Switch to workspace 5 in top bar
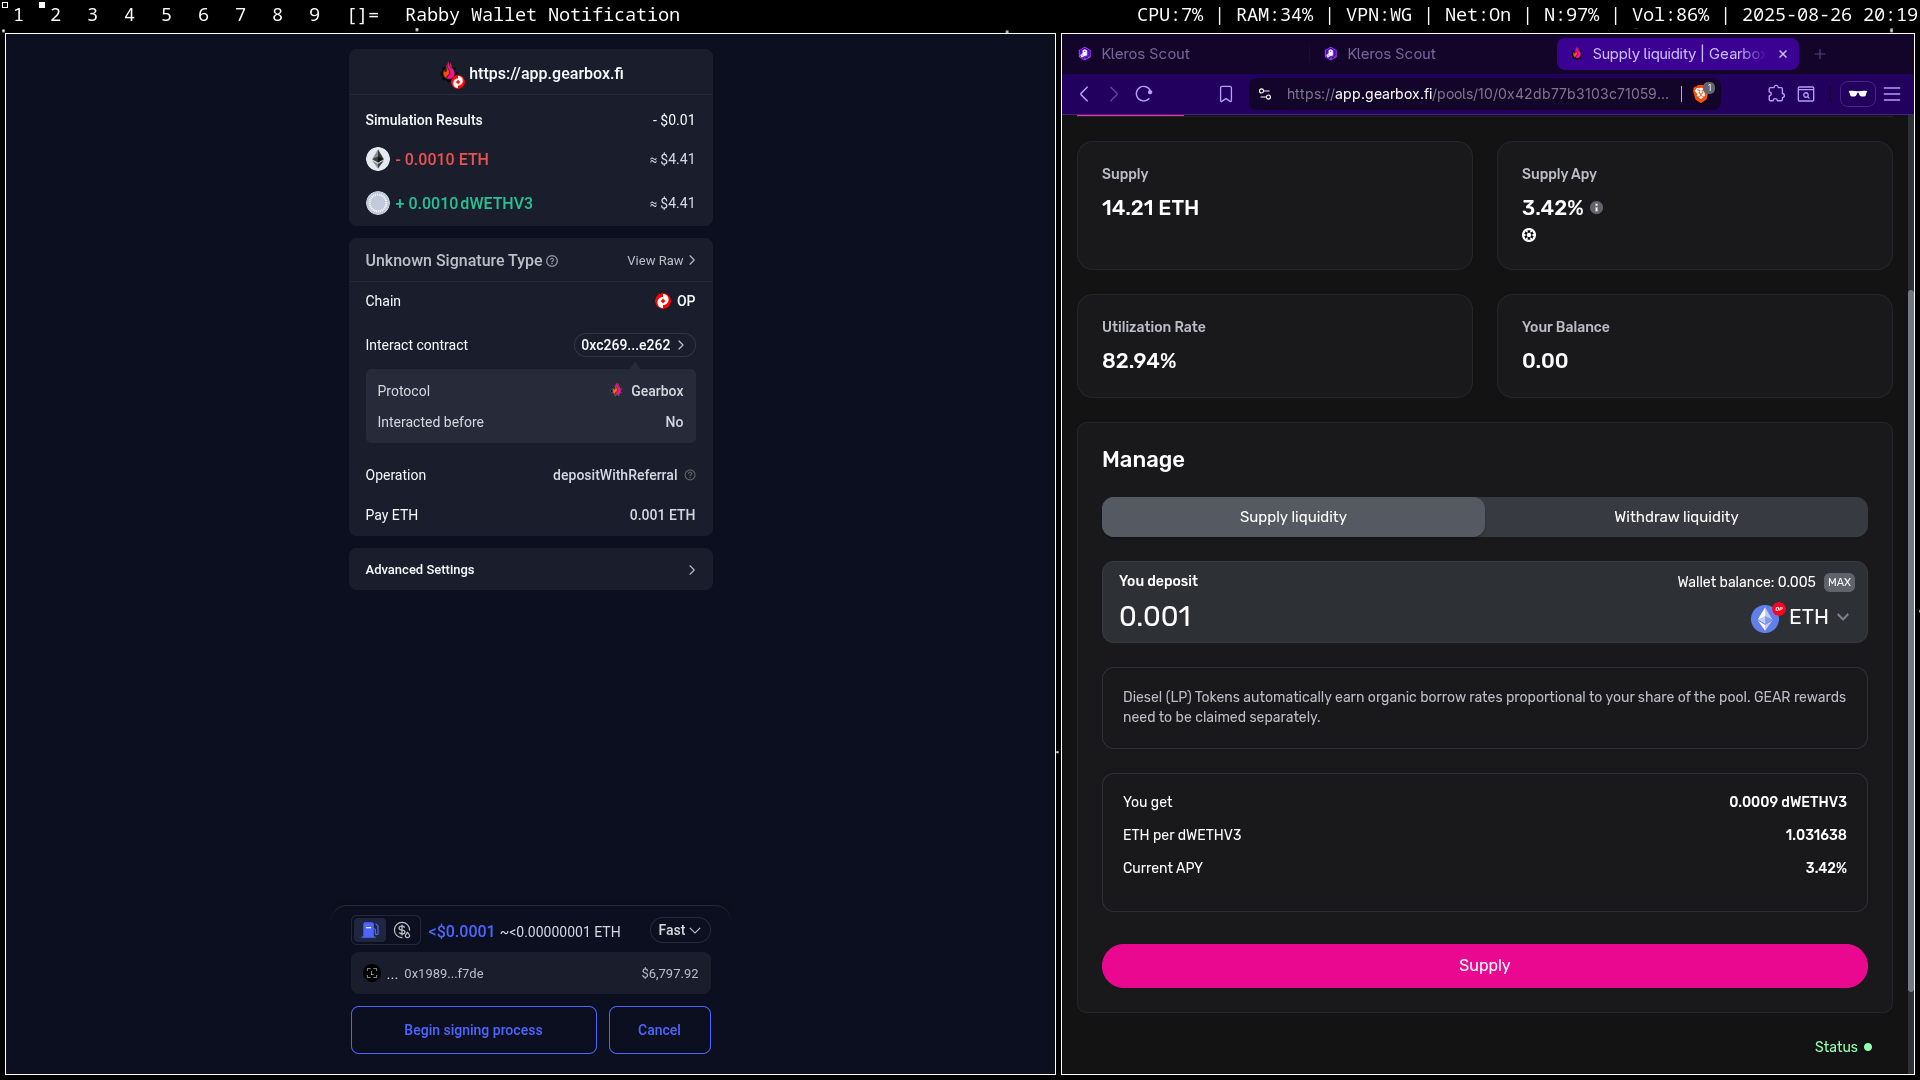 [x=166, y=15]
